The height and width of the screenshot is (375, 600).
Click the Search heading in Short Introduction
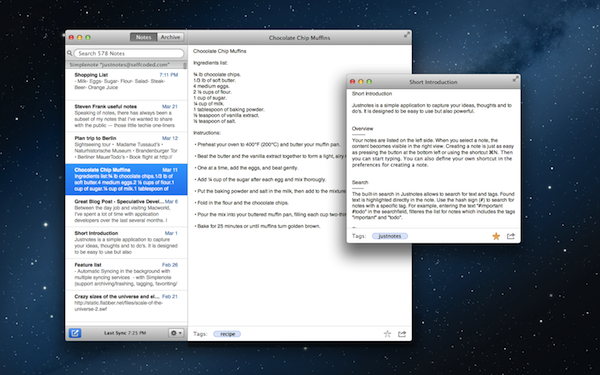(x=360, y=183)
